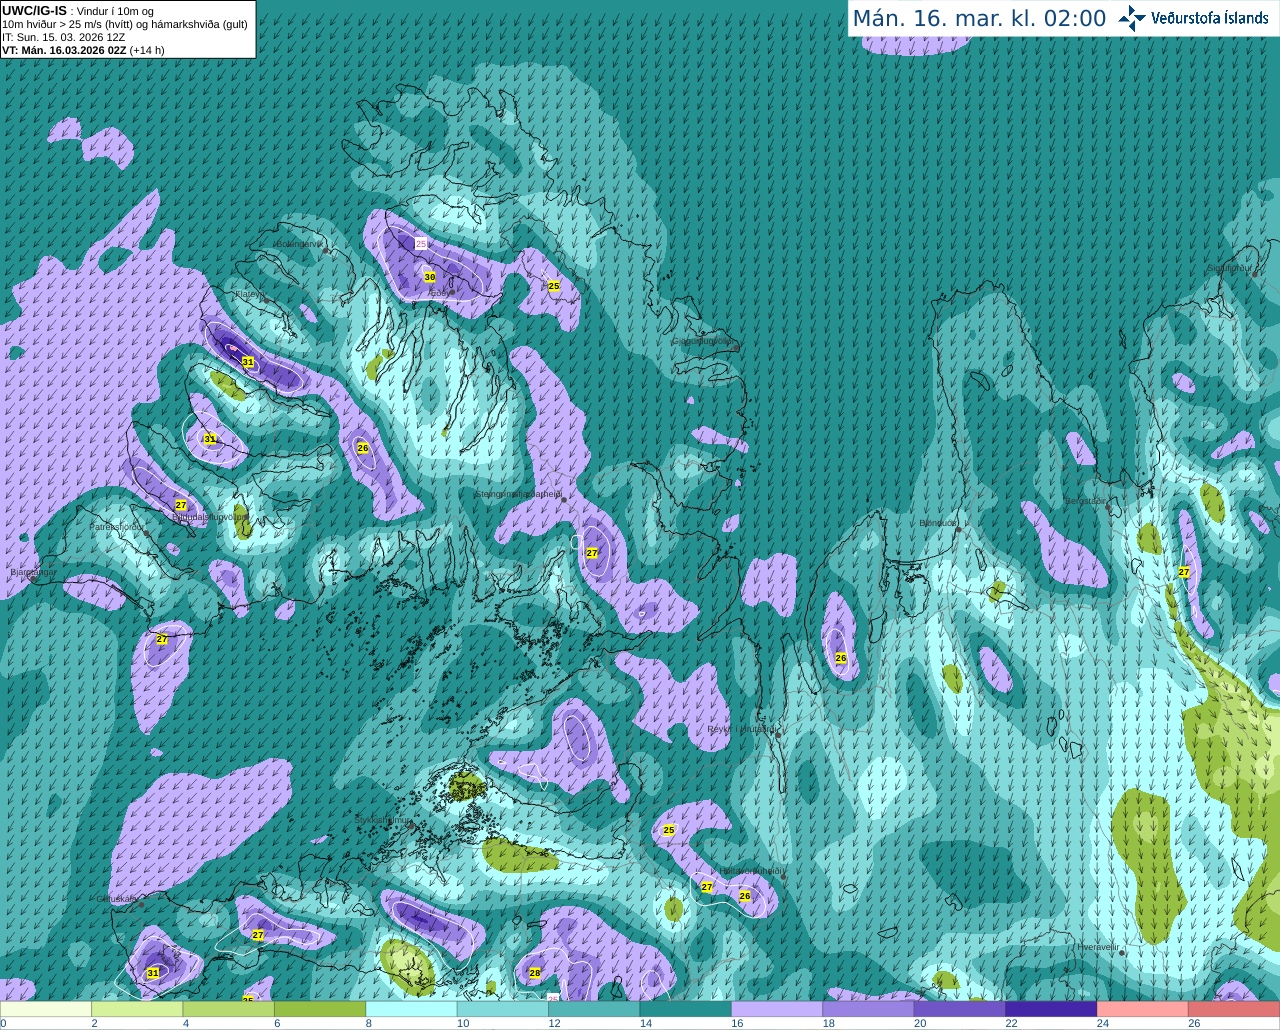Click the yellow 28 gust marker at bottom
Viewport: 1280px width, 1030px height.
click(535, 973)
